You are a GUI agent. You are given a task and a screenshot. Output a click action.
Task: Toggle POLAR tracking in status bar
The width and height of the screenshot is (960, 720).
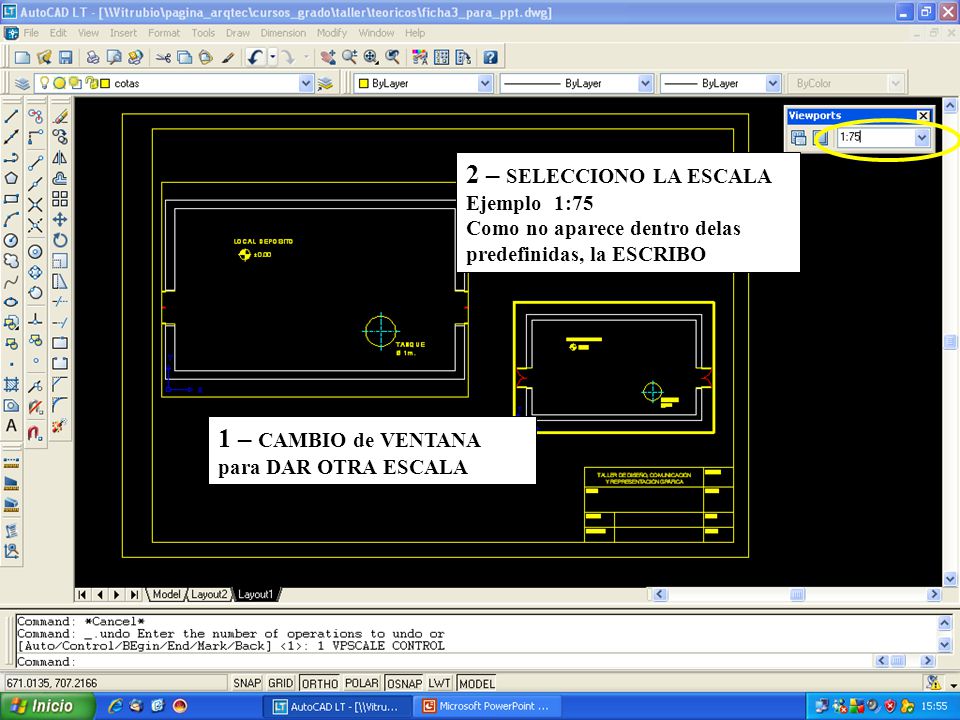[x=361, y=683]
